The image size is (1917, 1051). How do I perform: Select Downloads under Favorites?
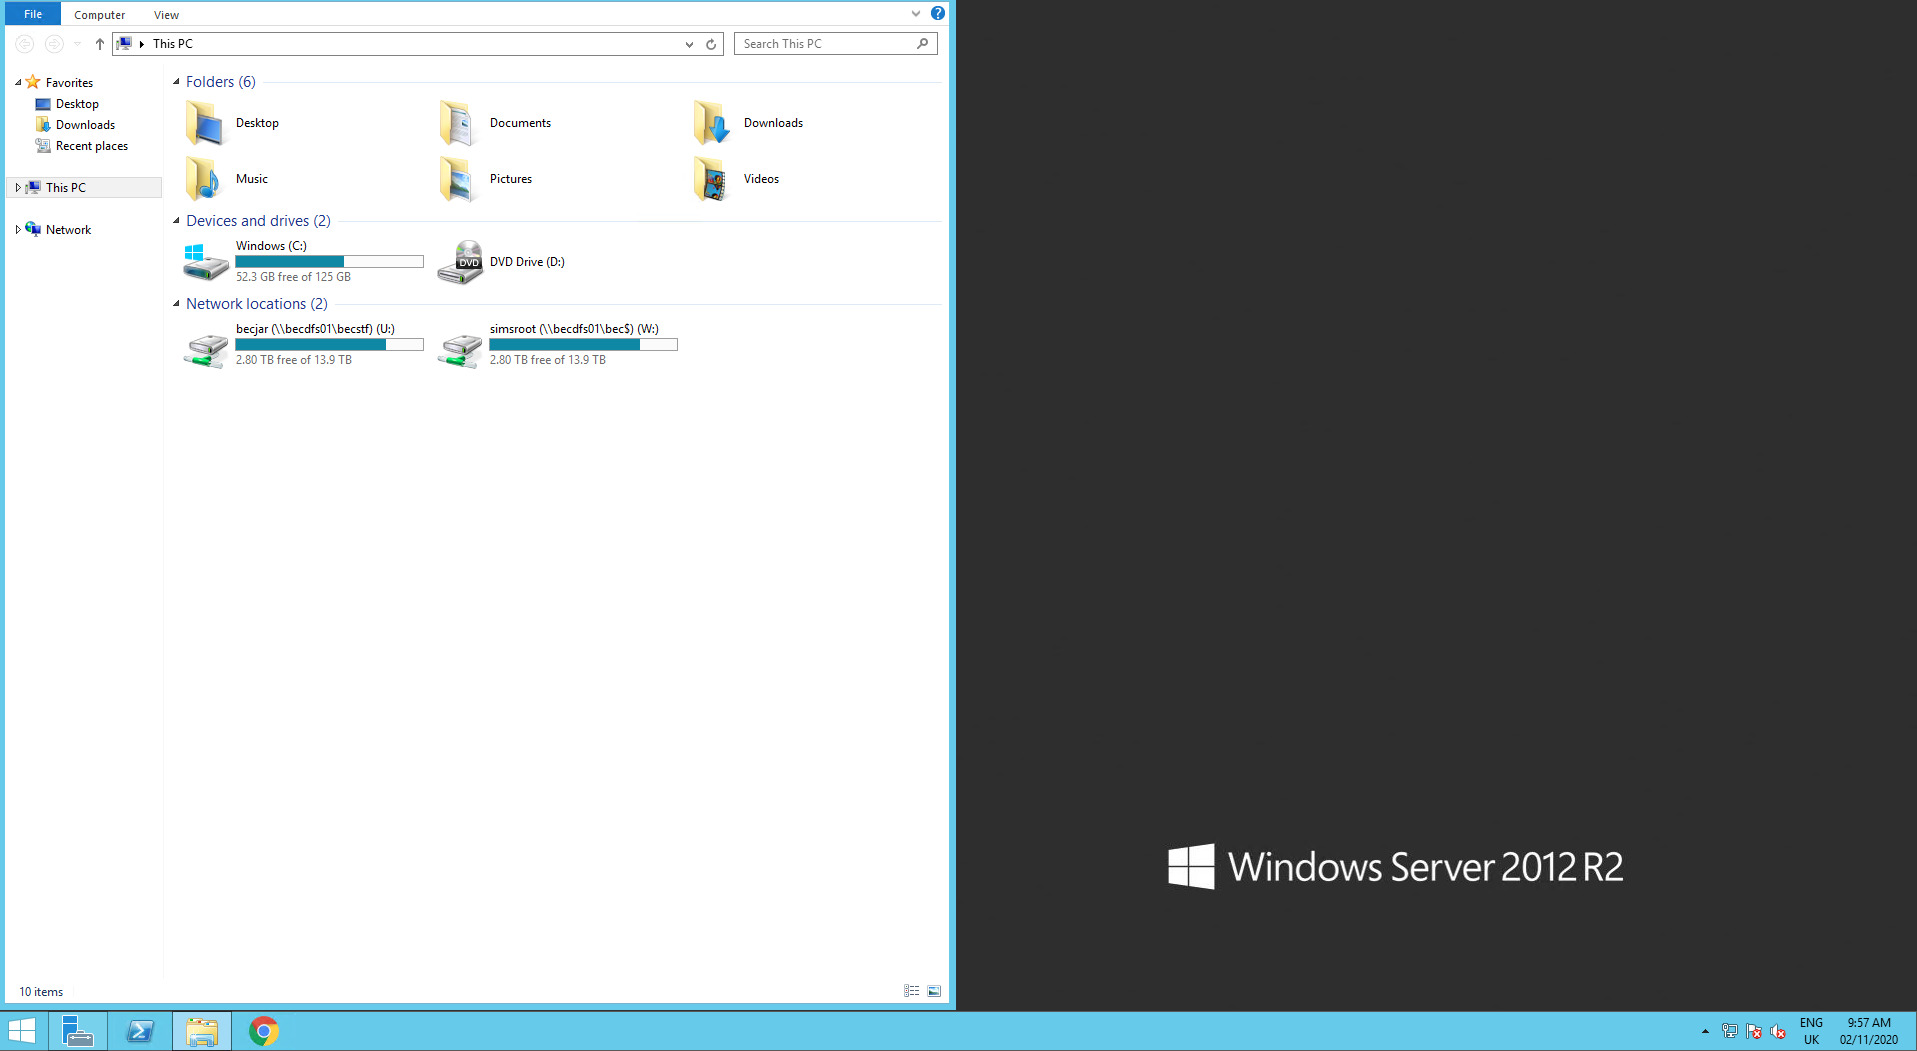pyautogui.click(x=85, y=125)
